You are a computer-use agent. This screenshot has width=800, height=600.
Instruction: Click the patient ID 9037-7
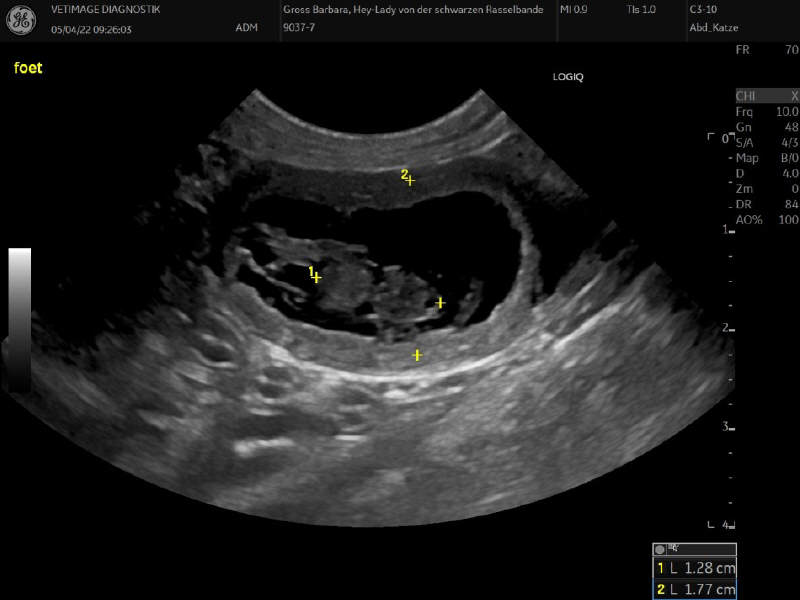pyautogui.click(x=298, y=28)
